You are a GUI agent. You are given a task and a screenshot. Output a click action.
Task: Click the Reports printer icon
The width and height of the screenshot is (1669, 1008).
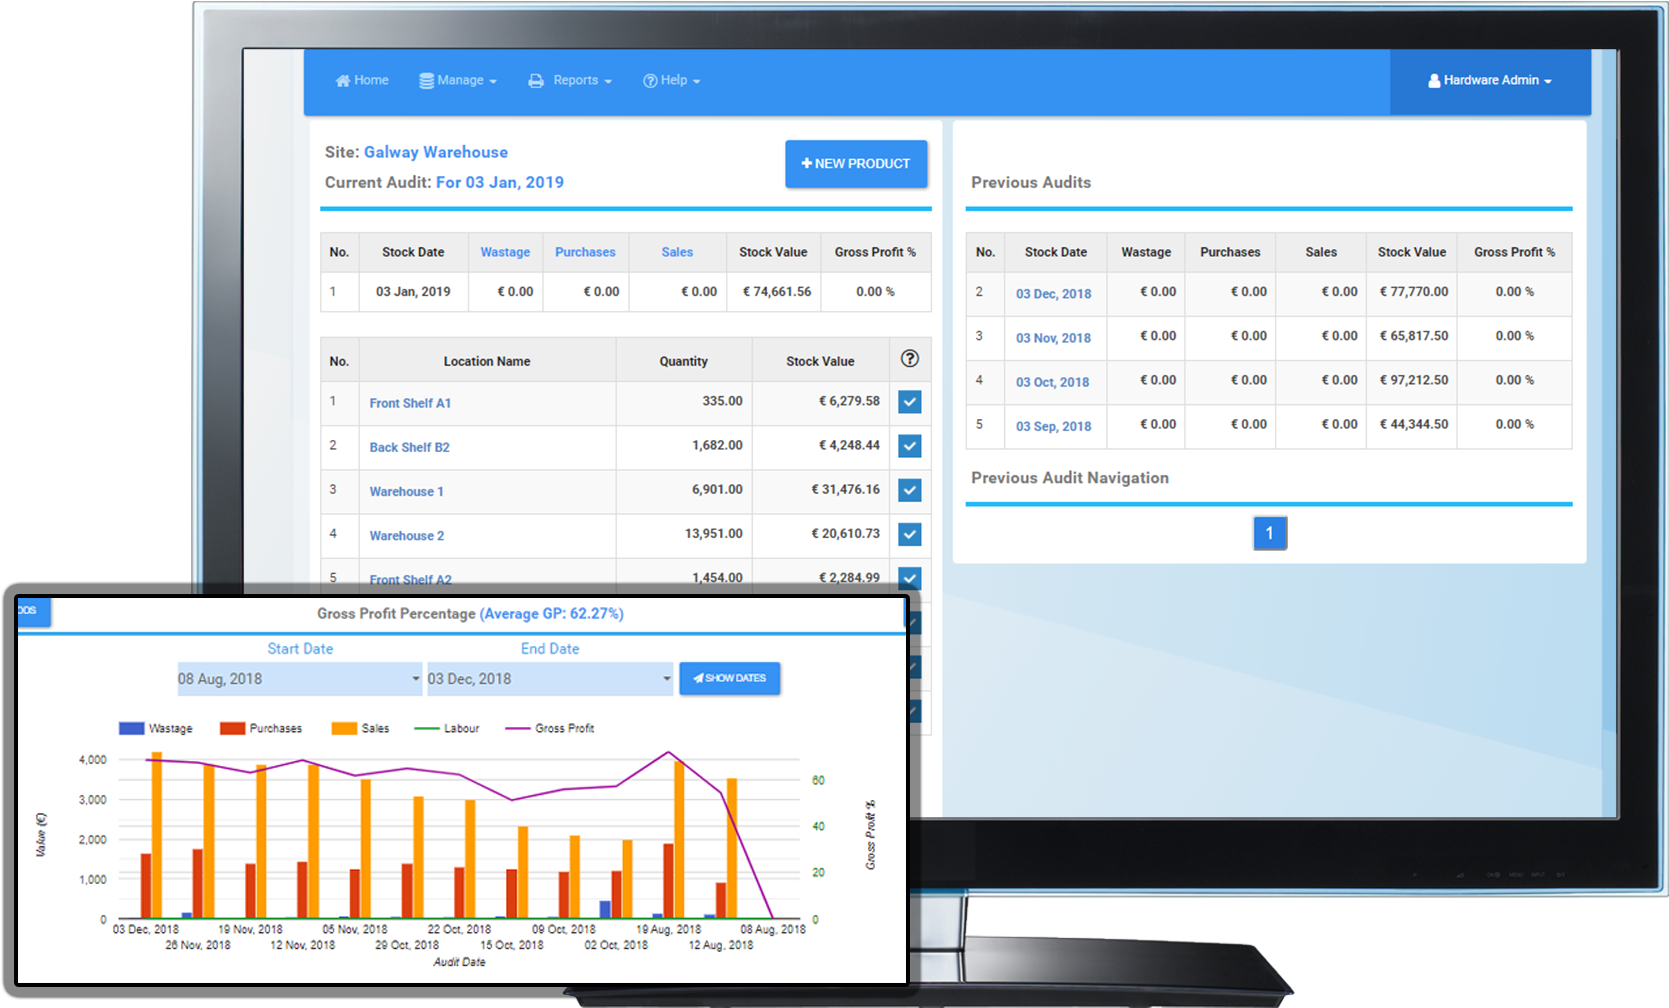(x=536, y=81)
